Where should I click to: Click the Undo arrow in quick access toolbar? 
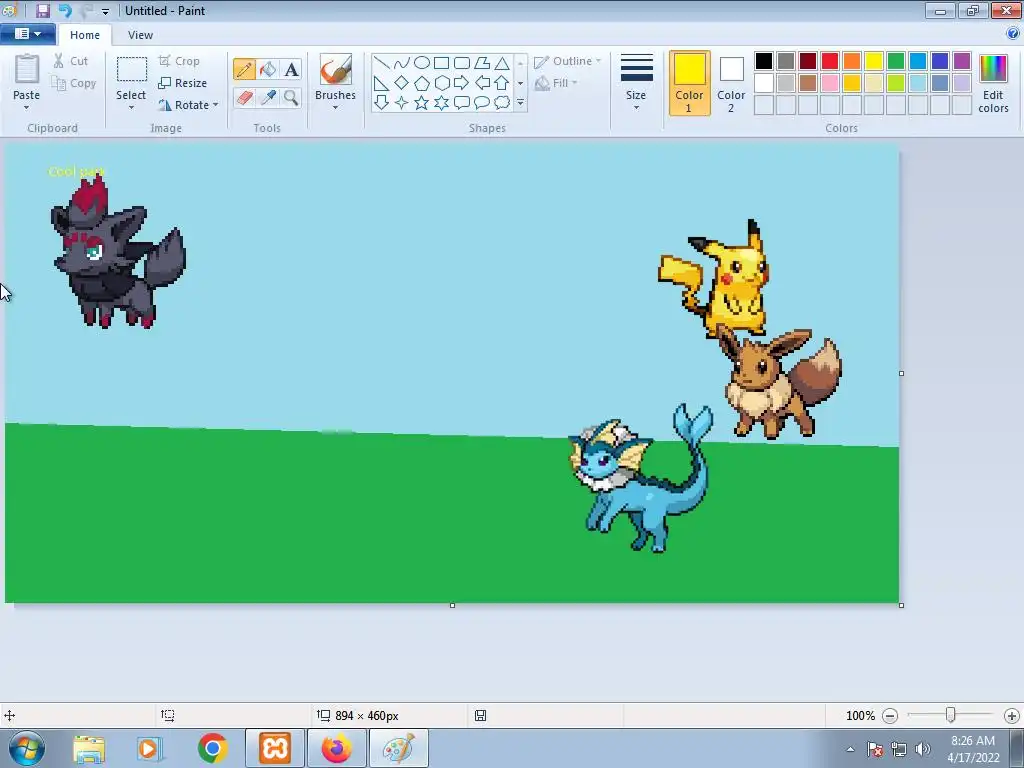pos(65,10)
